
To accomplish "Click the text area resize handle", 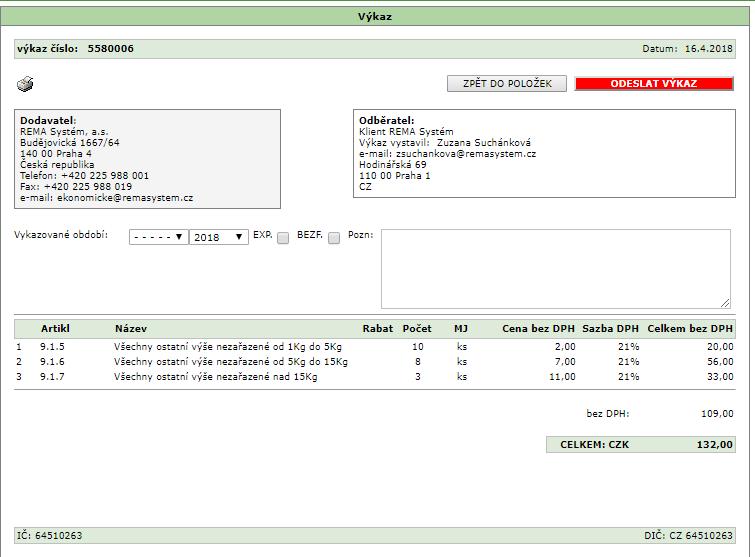I will click(726, 303).
